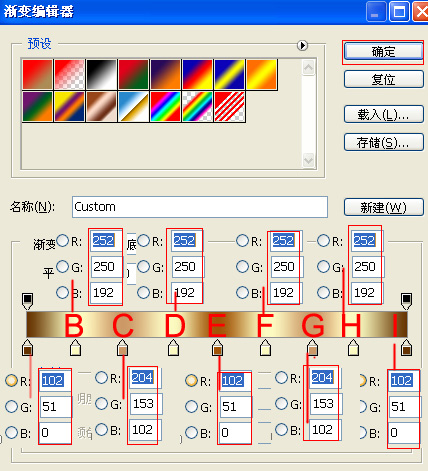Screen dimensions: 428x471
Task: Select the leftmost dark brown color stop
Action: pos(27,348)
